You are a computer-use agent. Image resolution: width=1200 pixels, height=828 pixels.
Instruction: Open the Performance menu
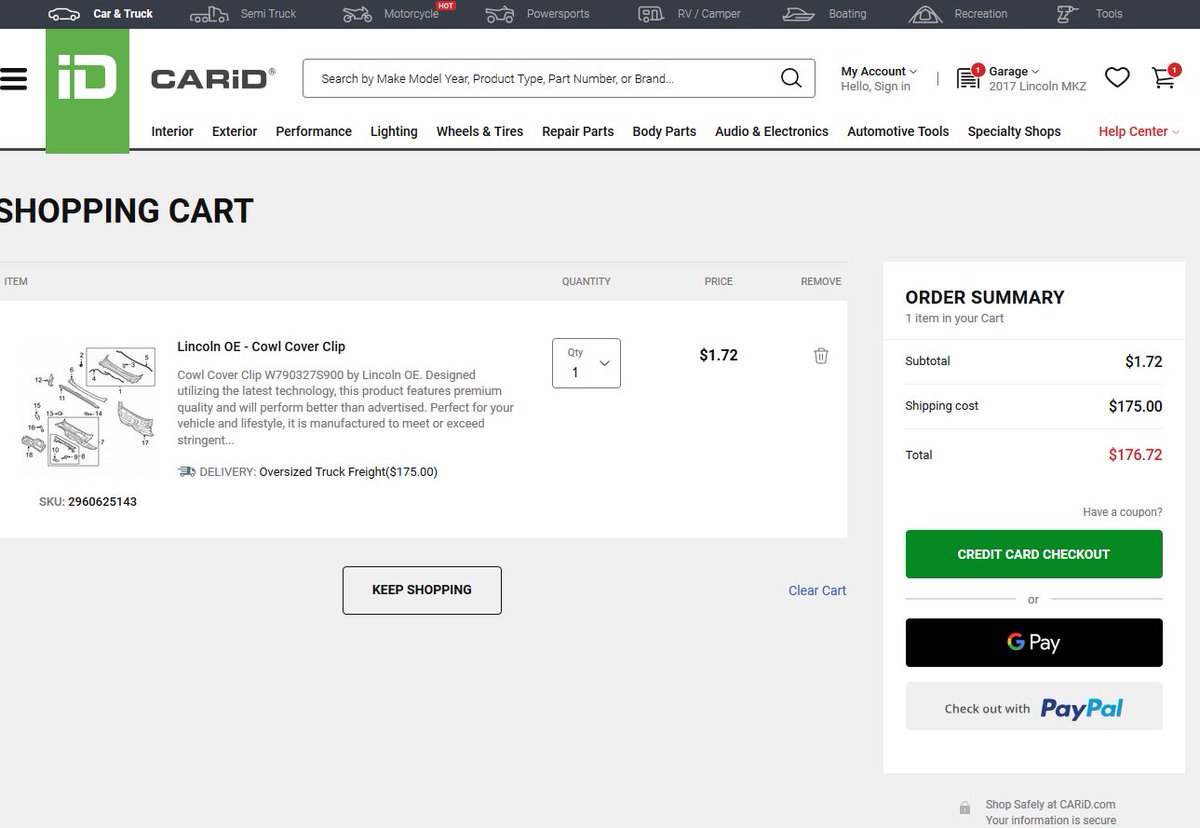(314, 131)
